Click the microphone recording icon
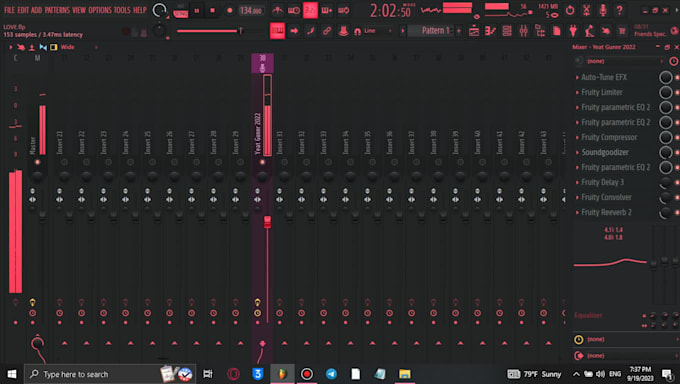 [x=603, y=10]
